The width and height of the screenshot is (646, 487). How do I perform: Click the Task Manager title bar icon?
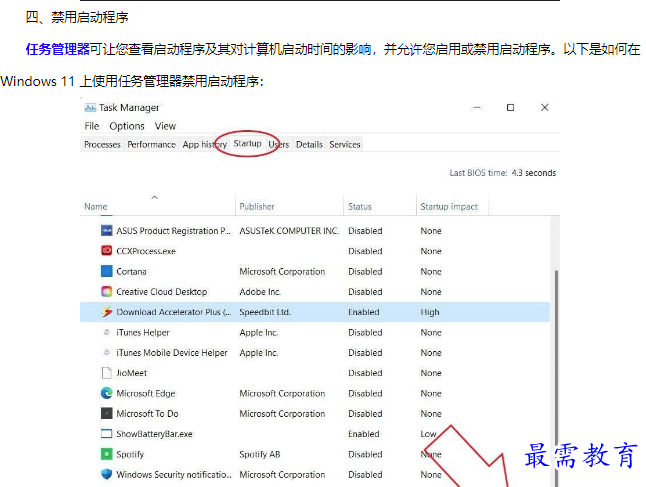(90, 108)
